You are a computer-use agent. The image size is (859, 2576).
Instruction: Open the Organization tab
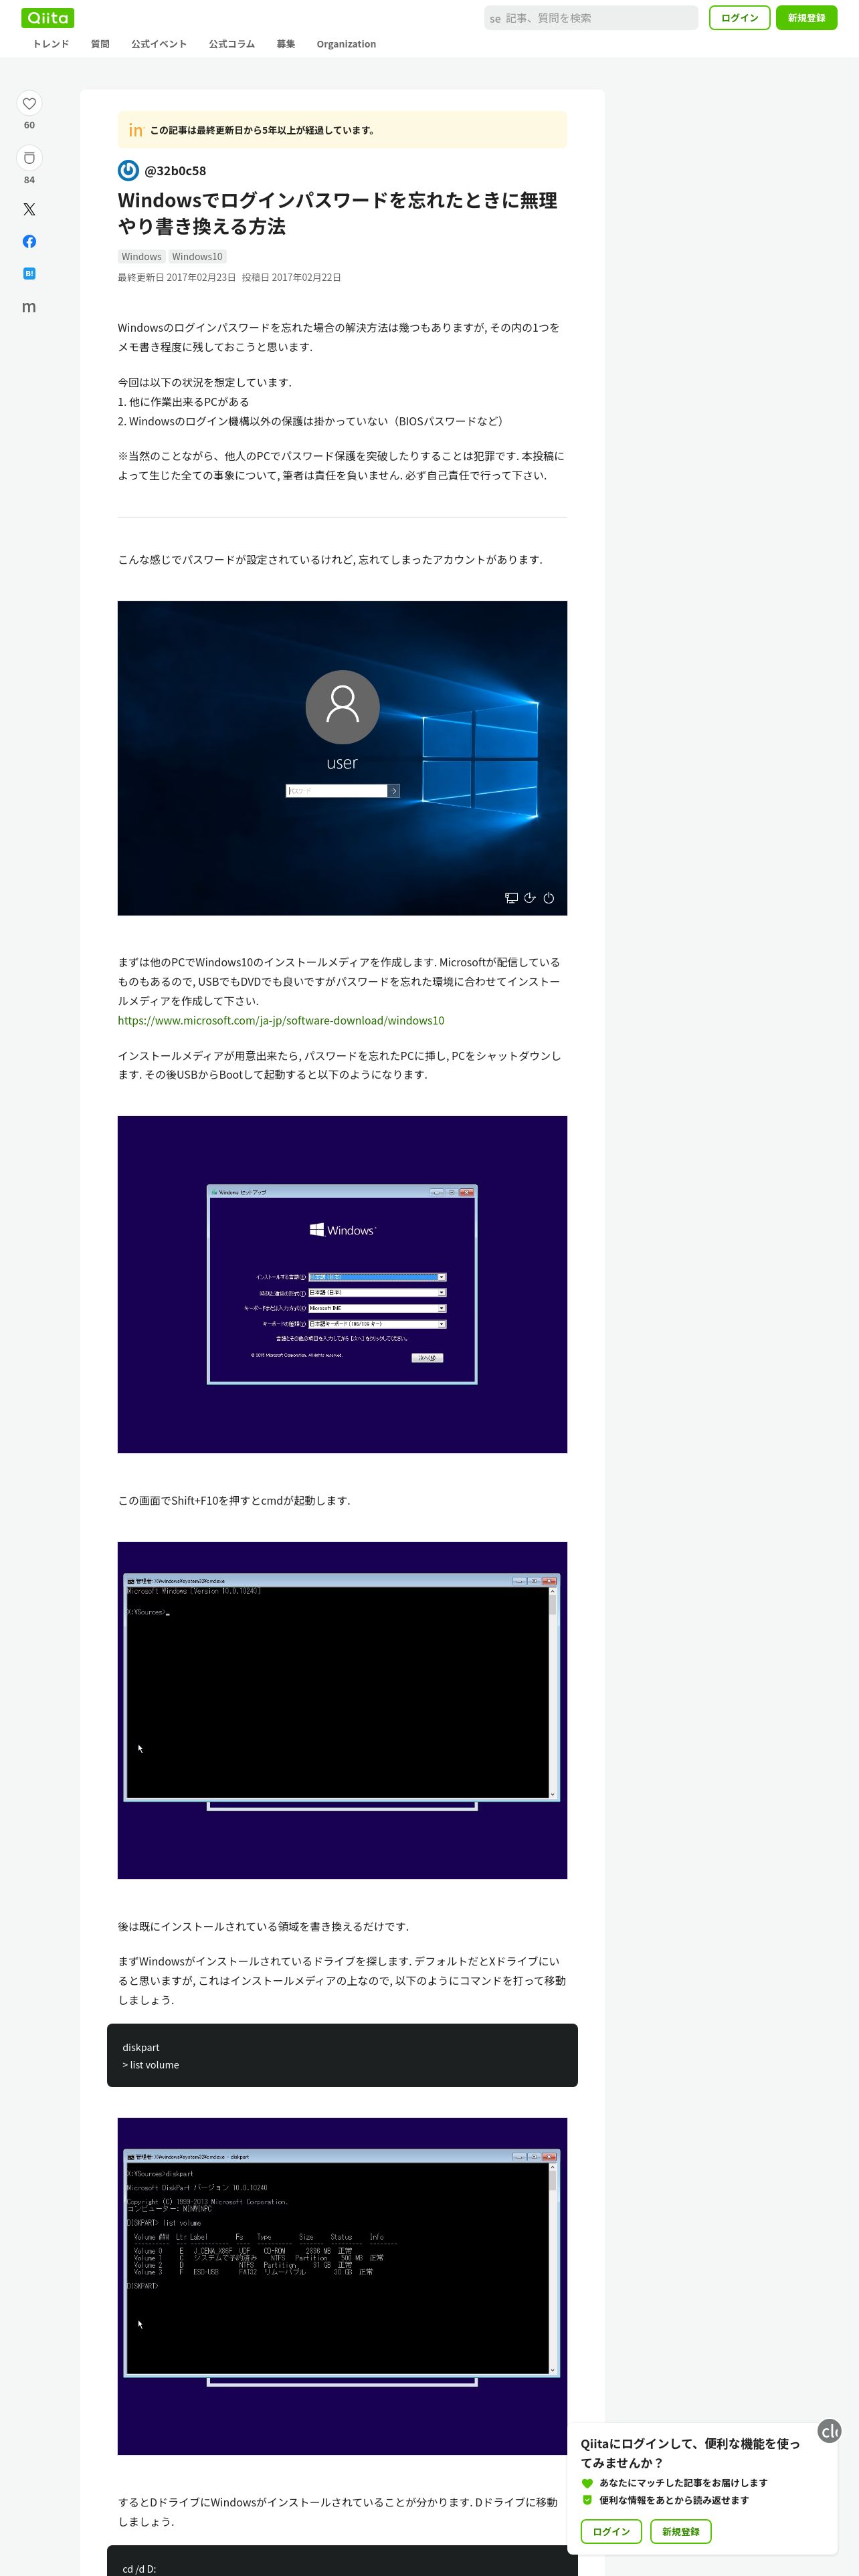[346, 44]
